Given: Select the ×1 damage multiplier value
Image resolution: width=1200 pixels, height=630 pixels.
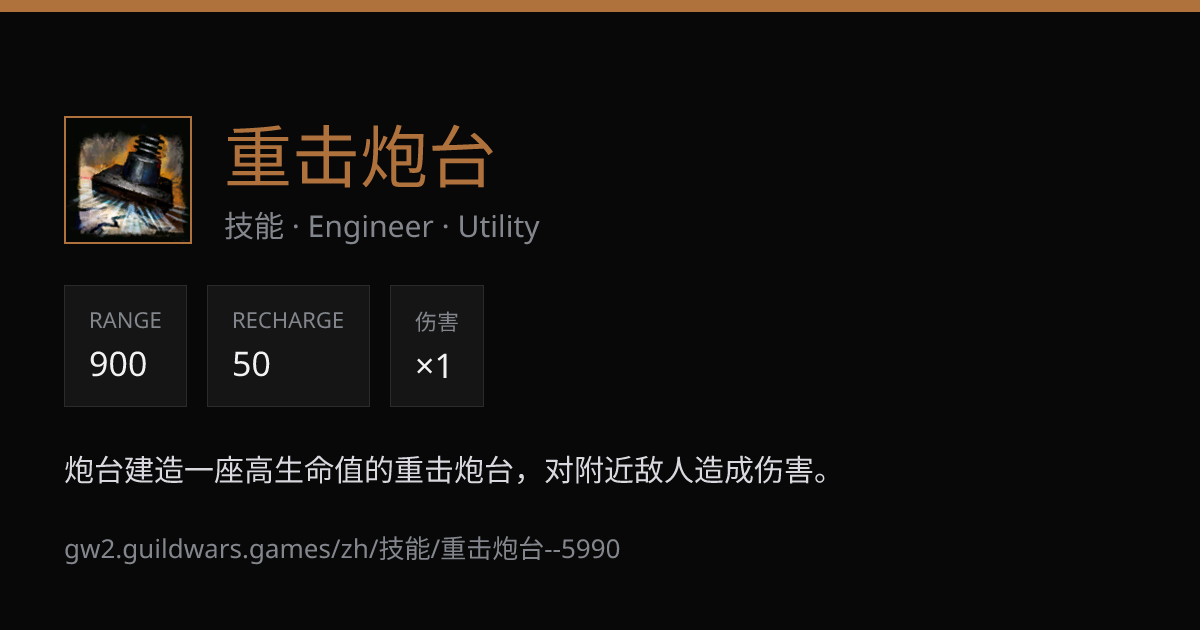Looking at the screenshot, I should click(x=434, y=366).
